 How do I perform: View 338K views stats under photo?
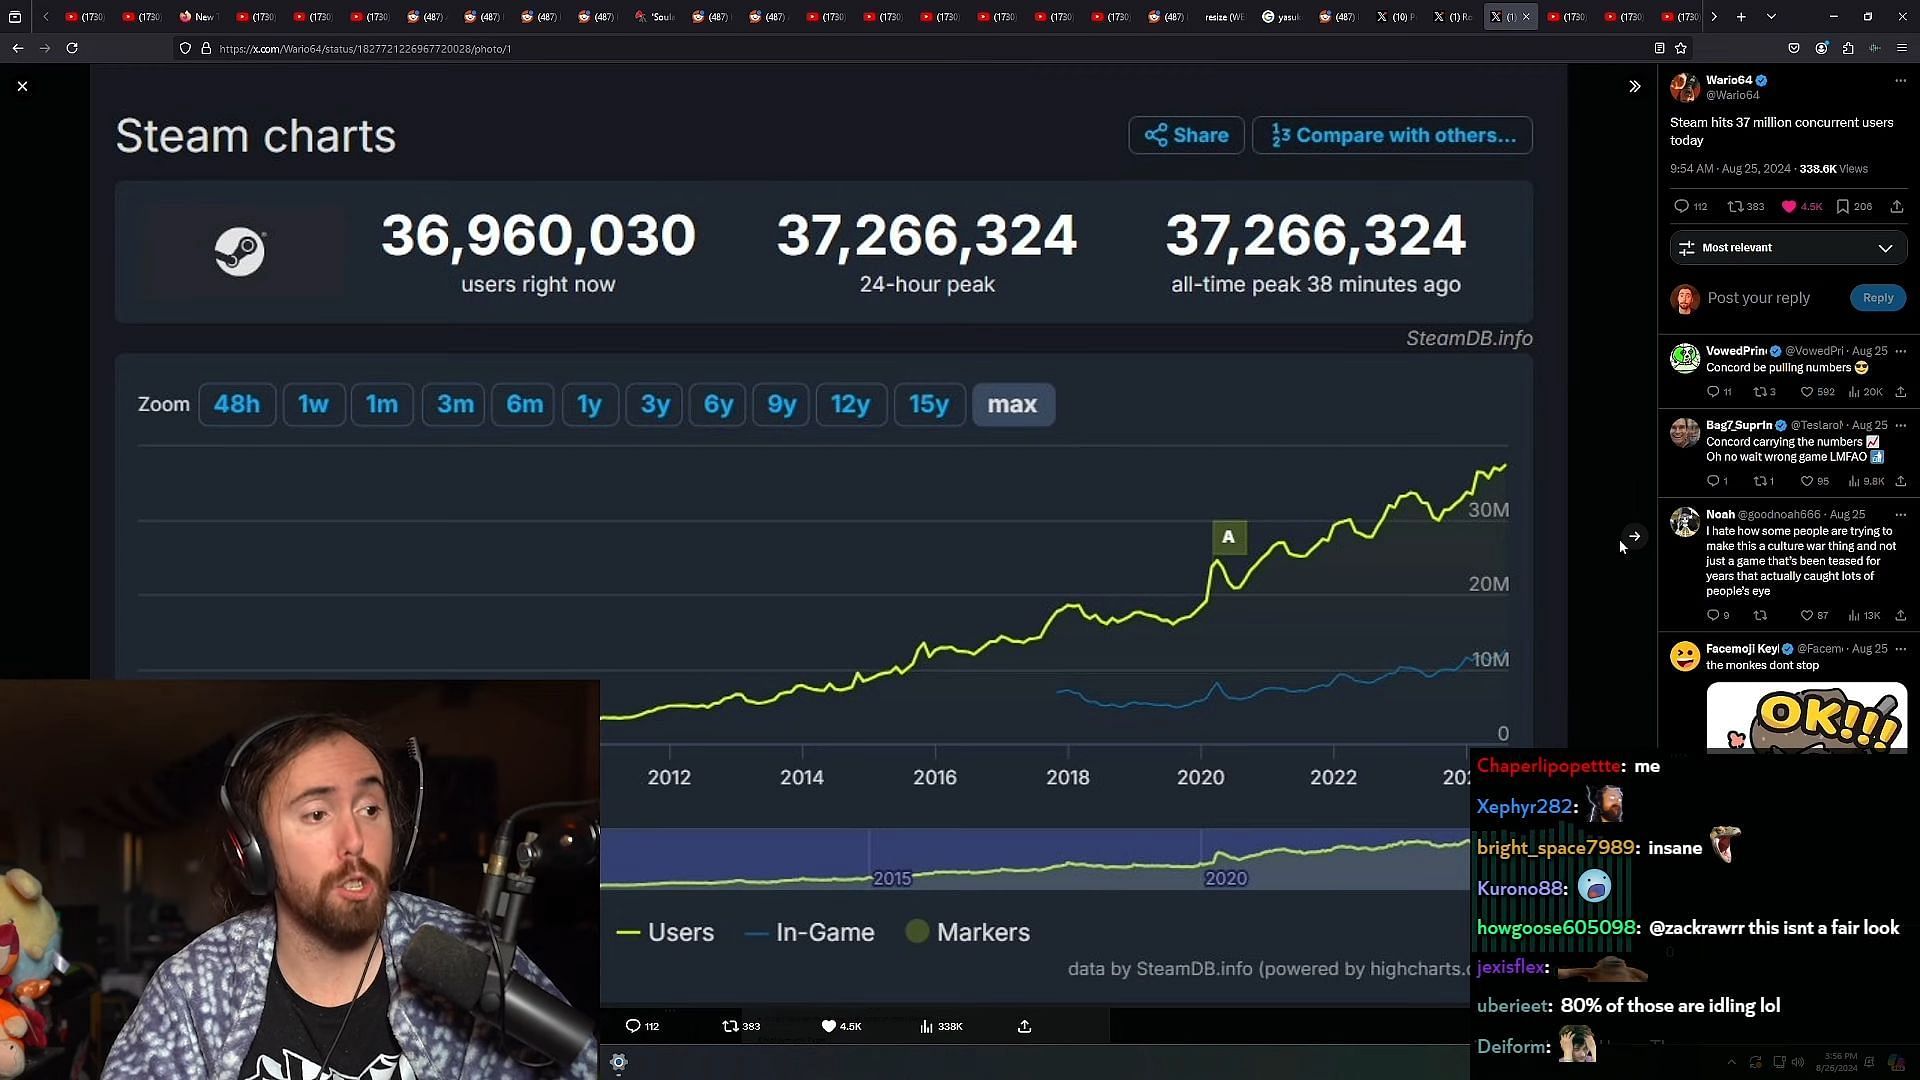[941, 1026]
